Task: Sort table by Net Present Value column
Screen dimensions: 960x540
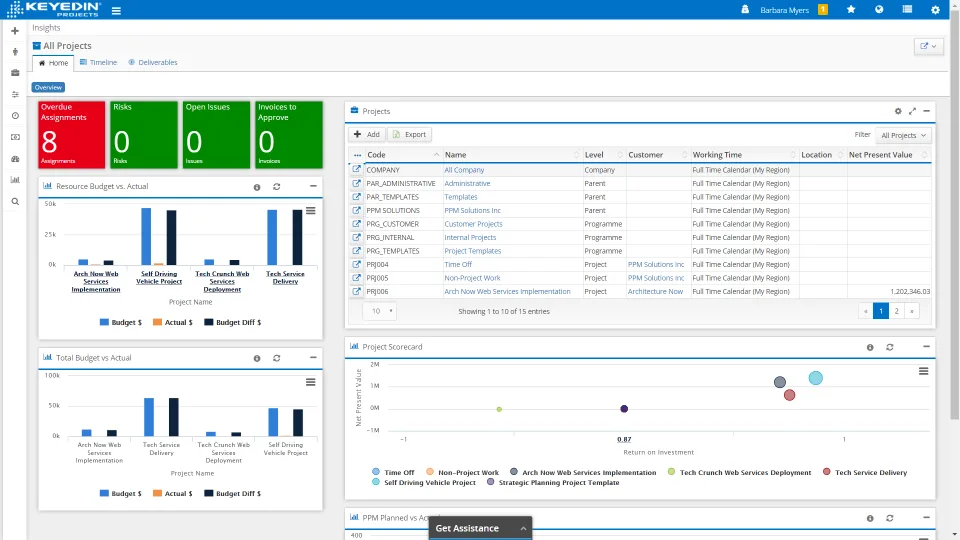Action: 888,155
